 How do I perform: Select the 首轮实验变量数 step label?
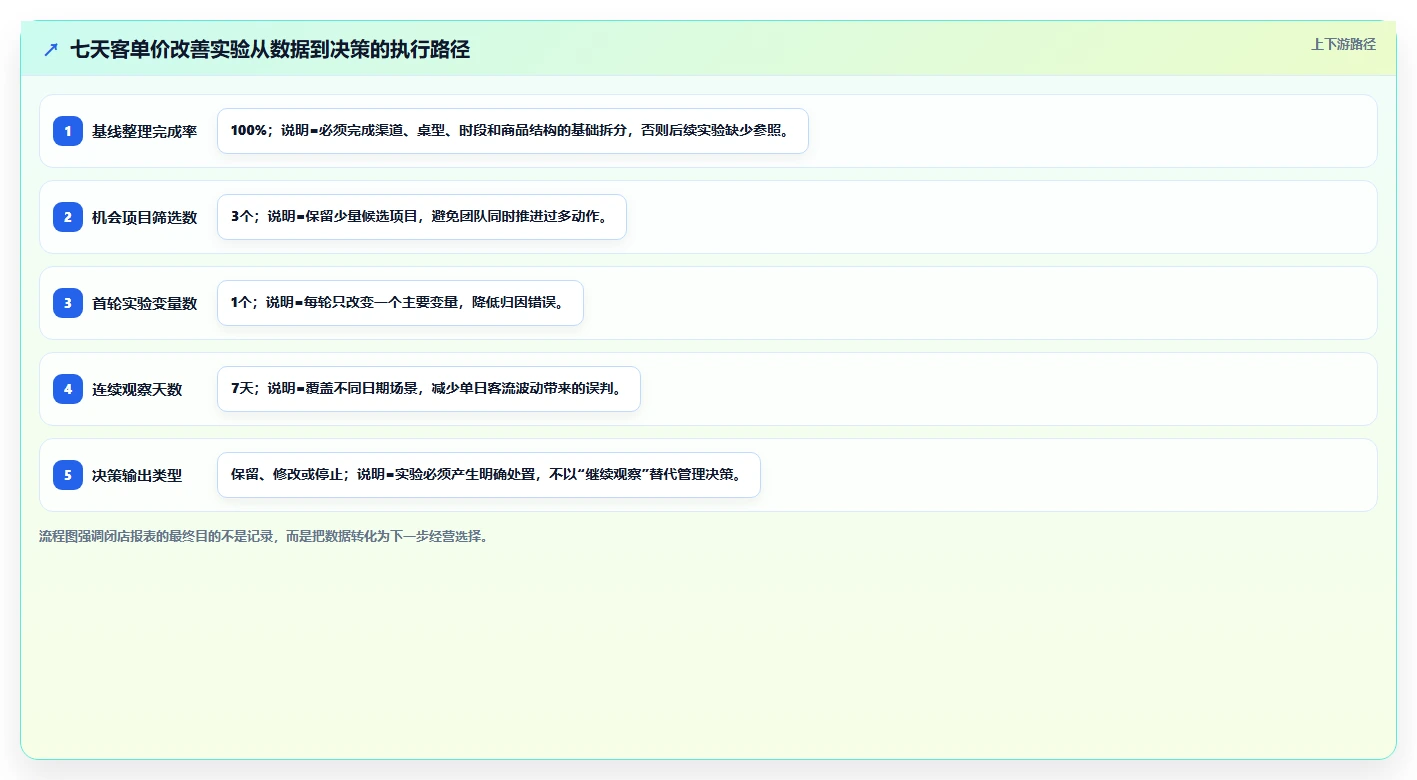[x=144, y=303]
